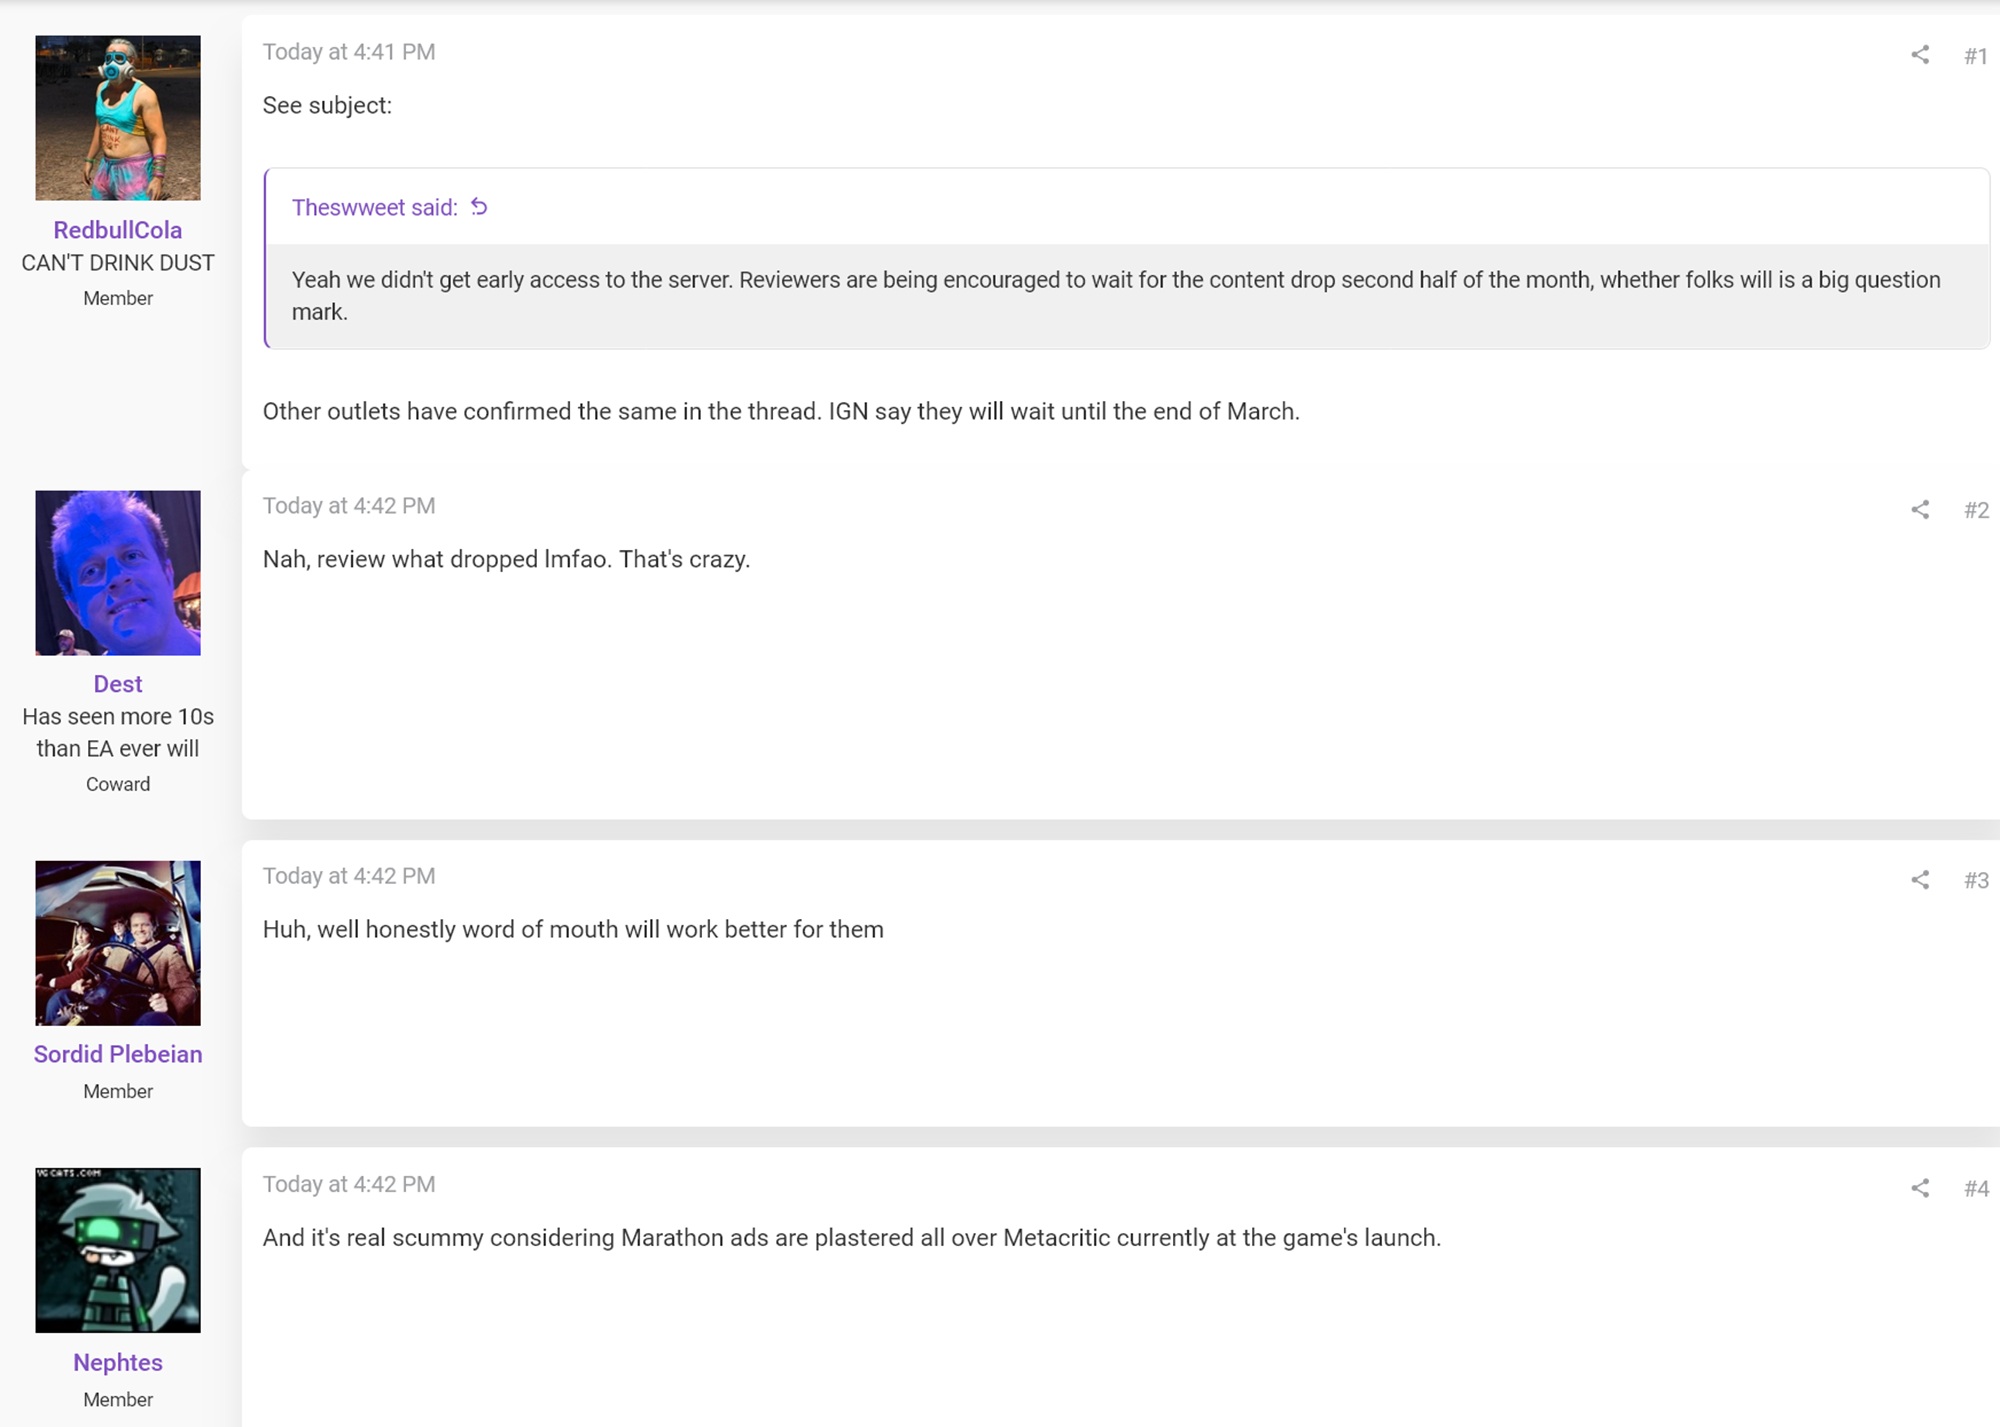Click first post's 4:41 PM timestamp
2000x1427 pixels.
click(x=349, y=52)
